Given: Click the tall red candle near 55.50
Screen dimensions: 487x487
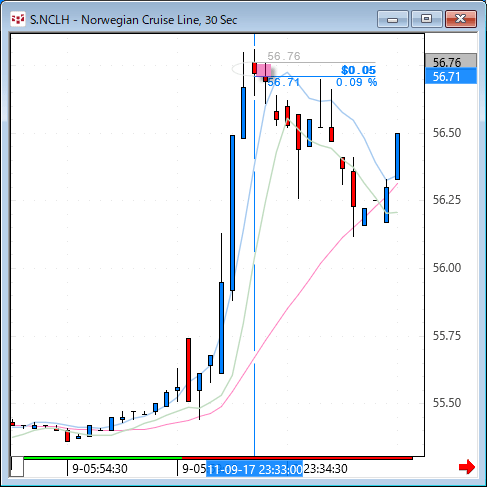Looking at the screenshot, I should [x=188, y=370].
